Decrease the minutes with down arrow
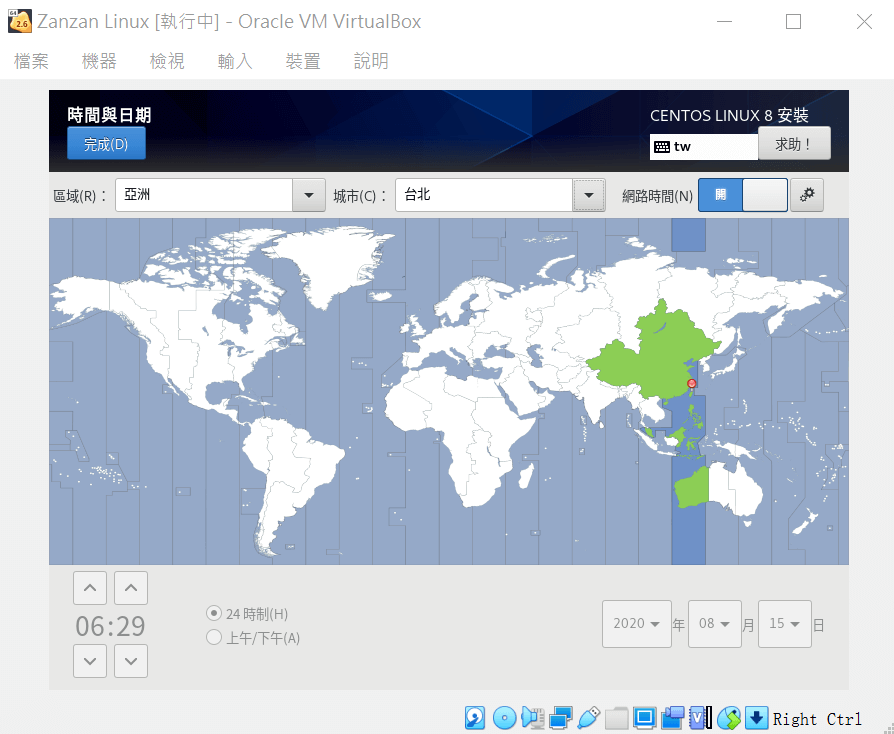This screenshot has width=894, height=734. click(x=131, y=661)
